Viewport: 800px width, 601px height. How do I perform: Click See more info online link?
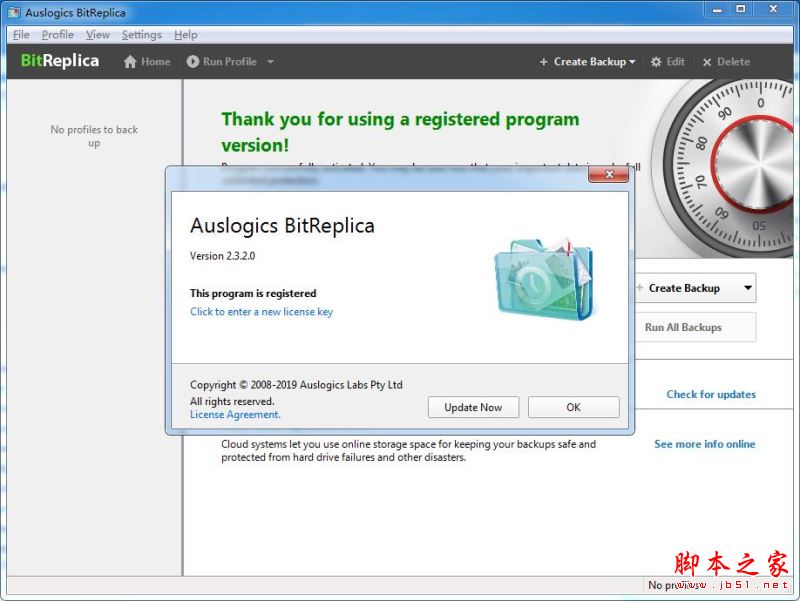pyautogui.click(x=704, y=444)
